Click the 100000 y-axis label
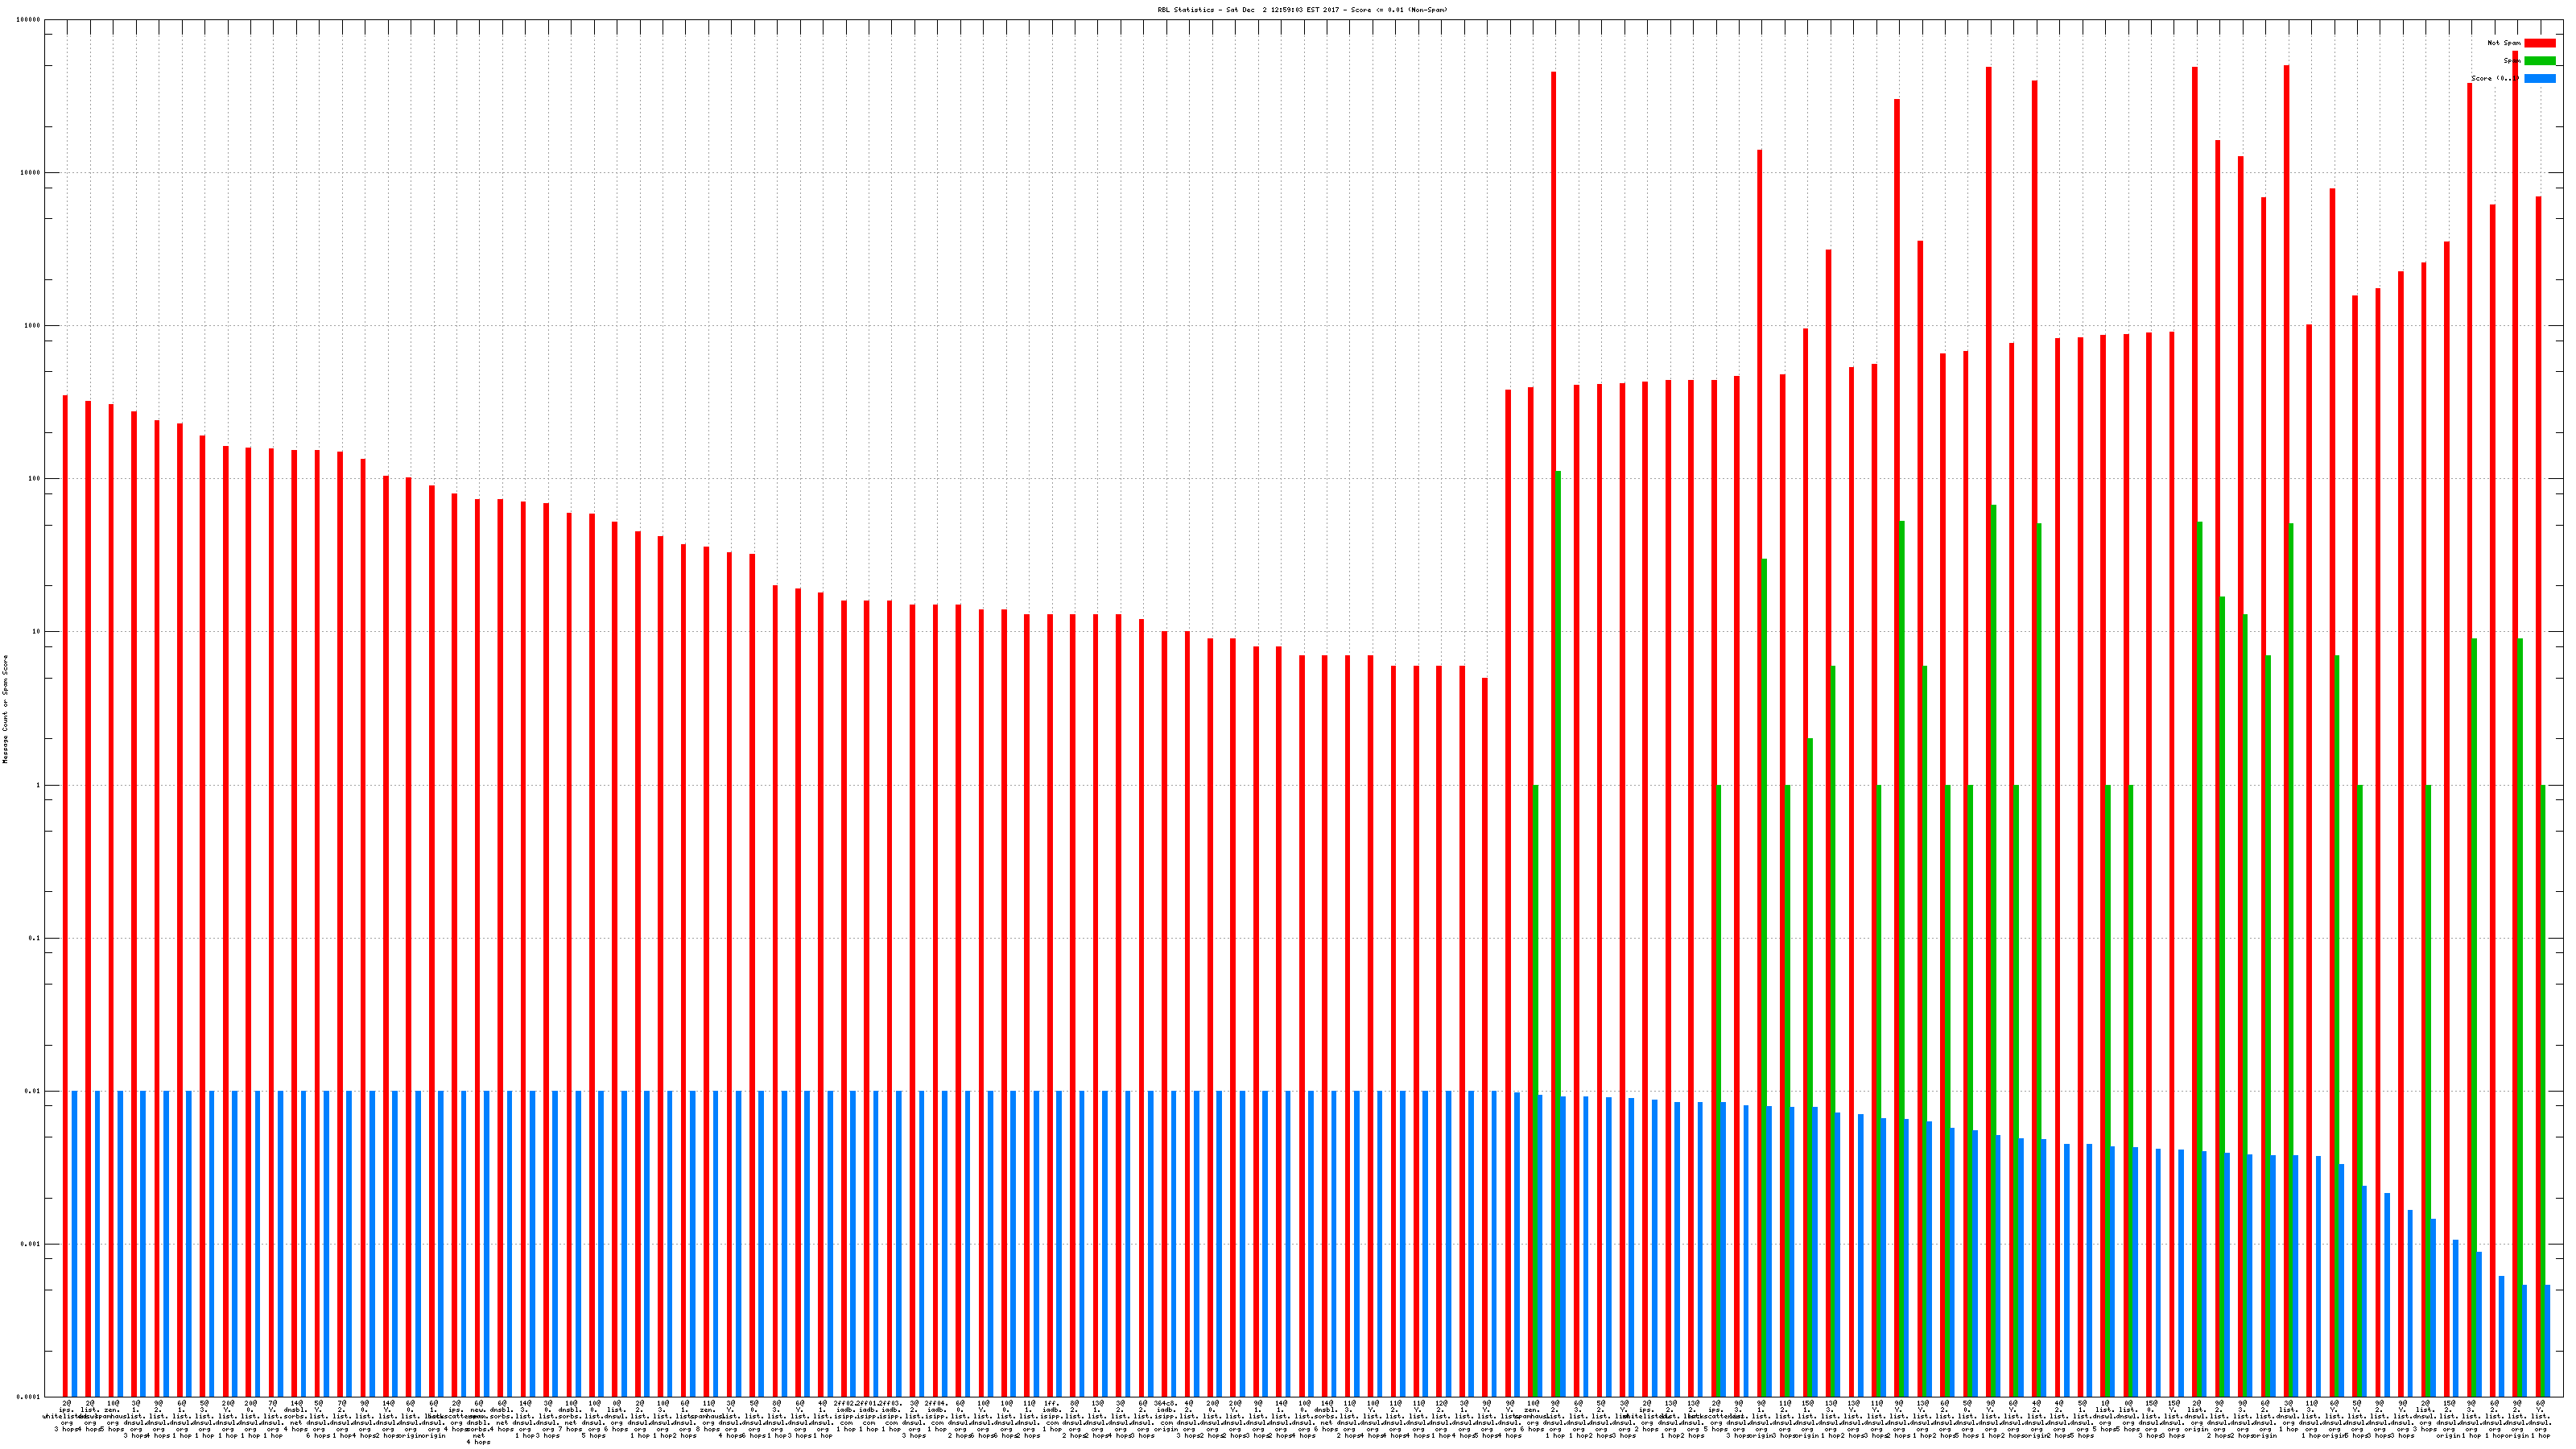Viewport: 2576px width, 1449px height. tap(29, 20)
